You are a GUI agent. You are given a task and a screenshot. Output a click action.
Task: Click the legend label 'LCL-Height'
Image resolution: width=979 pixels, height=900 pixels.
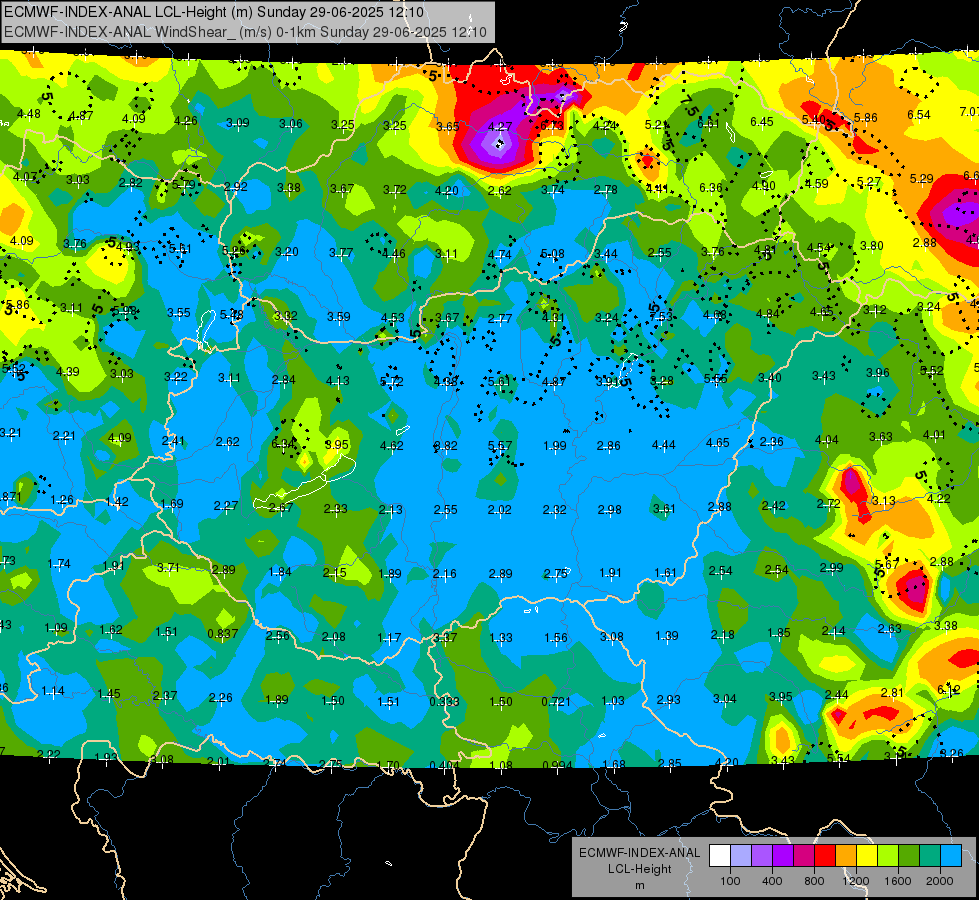point(639,869)
